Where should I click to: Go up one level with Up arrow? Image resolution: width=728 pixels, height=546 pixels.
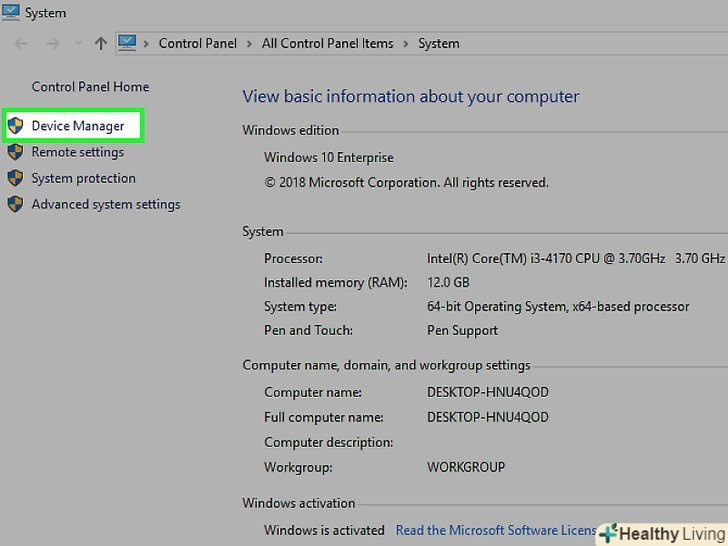point(100,44)
